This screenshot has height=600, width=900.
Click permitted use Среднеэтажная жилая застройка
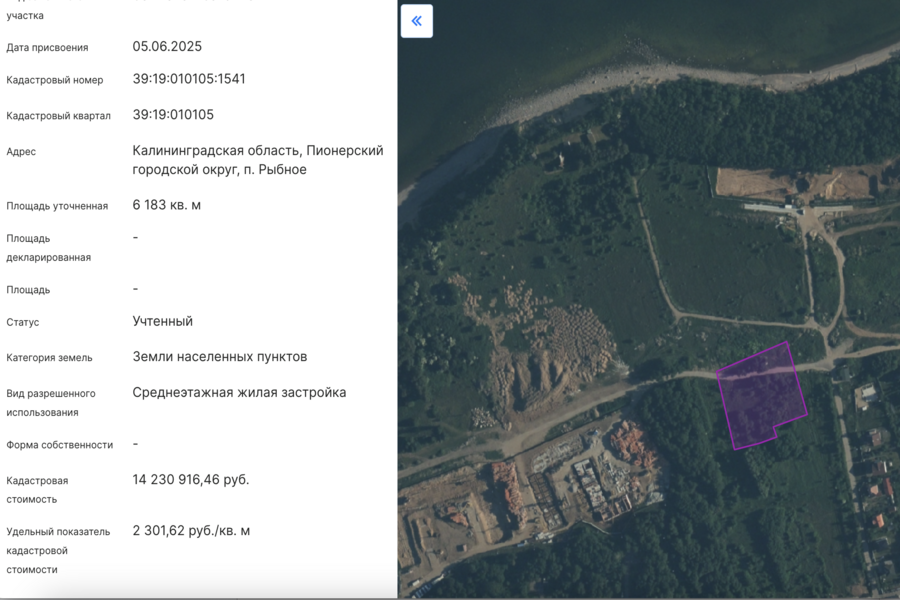pyautogui.click(x=239, y=392)
